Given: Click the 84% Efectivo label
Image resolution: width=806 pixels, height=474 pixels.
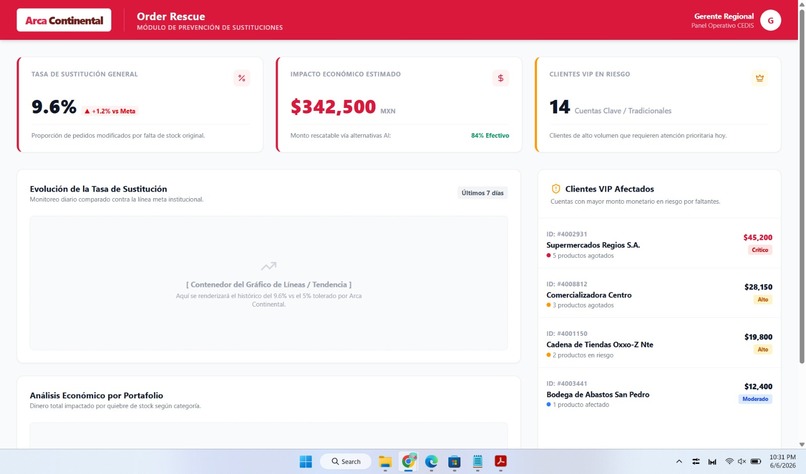Looking at the screenshot, I should [490, 136].
